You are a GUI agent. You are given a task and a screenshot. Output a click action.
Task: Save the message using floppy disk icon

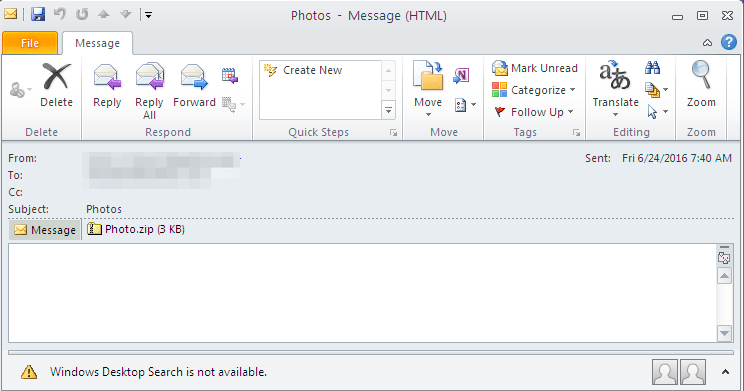tap(38, 14)
